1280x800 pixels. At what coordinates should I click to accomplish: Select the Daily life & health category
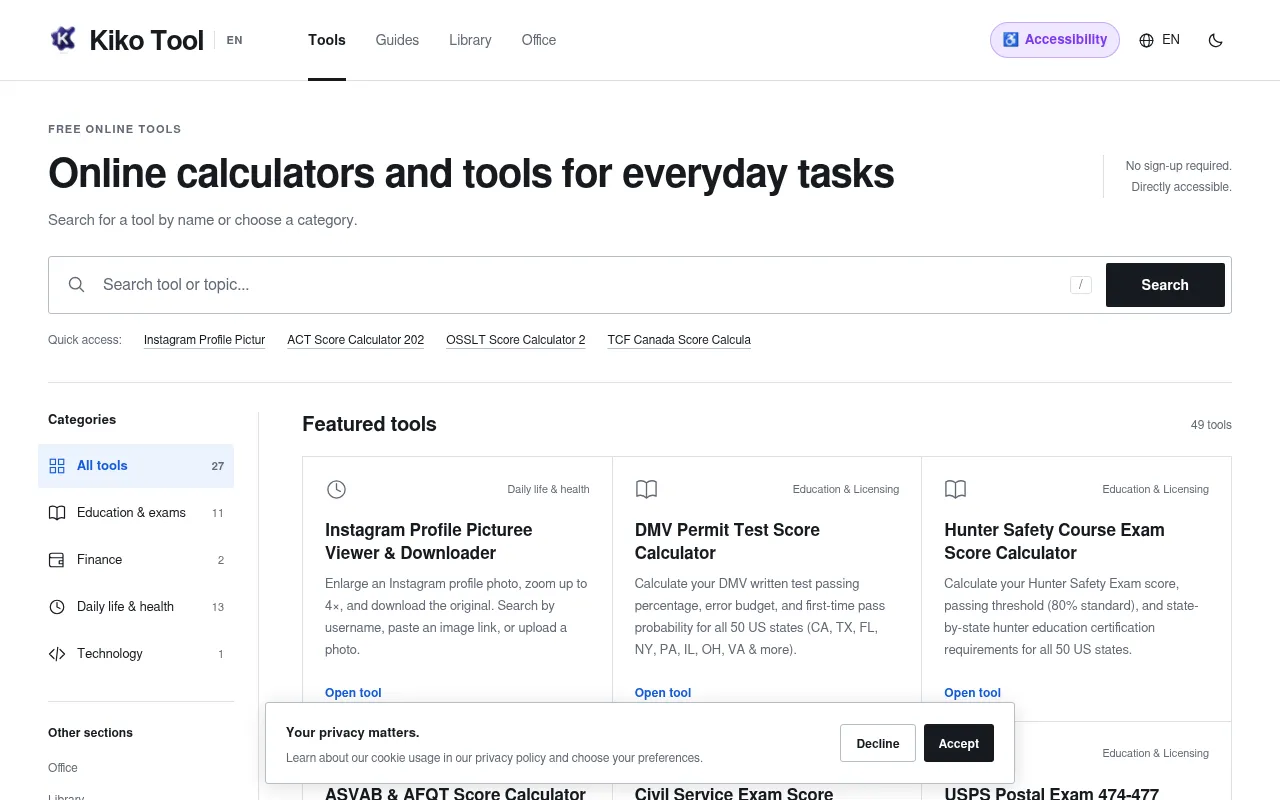[x=136, y=607]
